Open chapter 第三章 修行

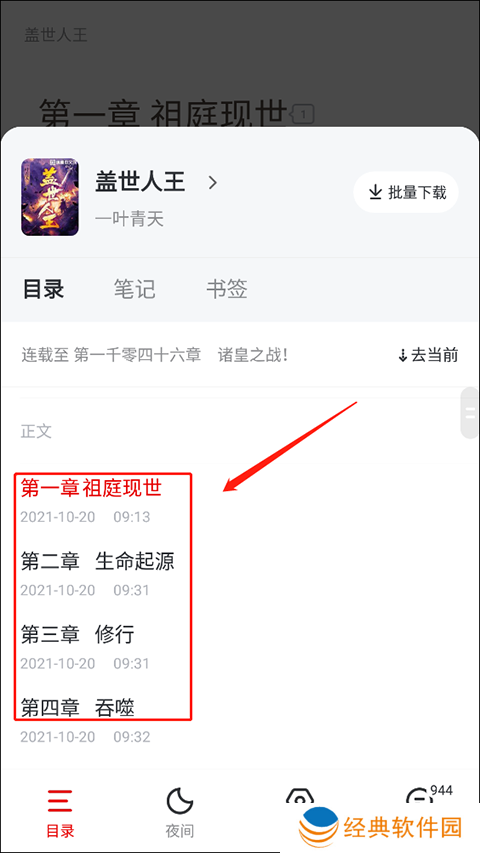point(77,634)
